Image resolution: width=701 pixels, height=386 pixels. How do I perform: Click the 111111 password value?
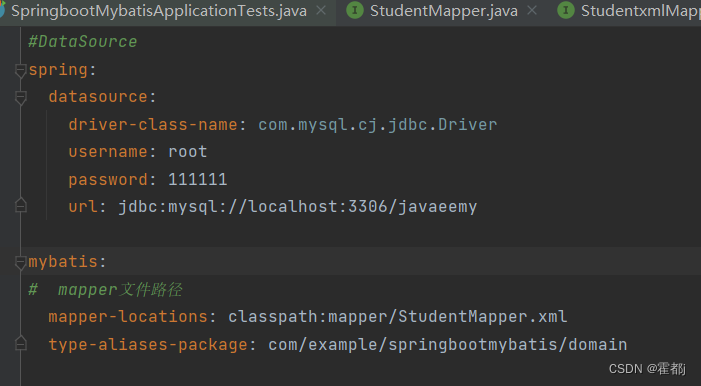point(198,180)
